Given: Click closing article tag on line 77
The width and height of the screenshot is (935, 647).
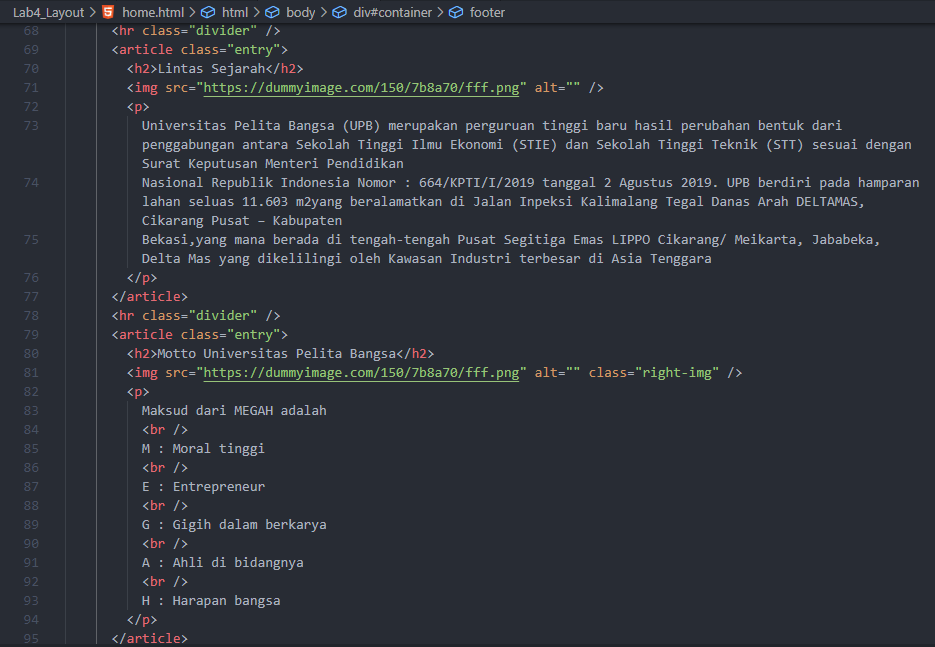Looking at the screenshot, I should click(149, 296).
